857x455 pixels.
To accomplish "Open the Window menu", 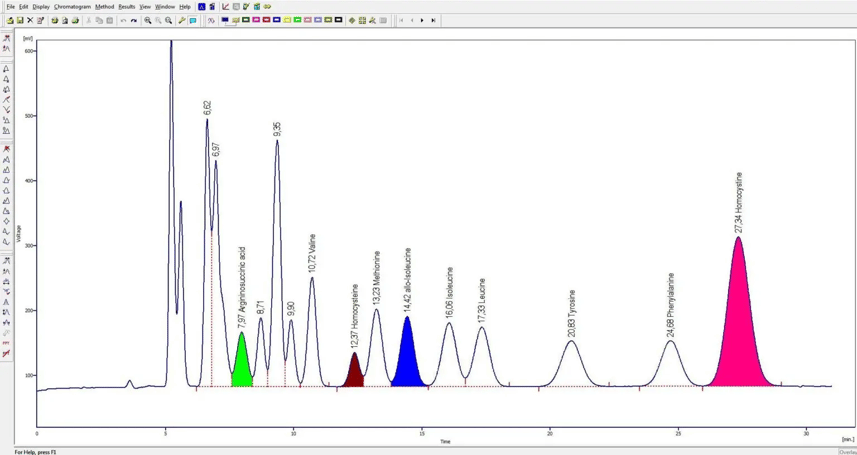I will [x=164, y=7].
